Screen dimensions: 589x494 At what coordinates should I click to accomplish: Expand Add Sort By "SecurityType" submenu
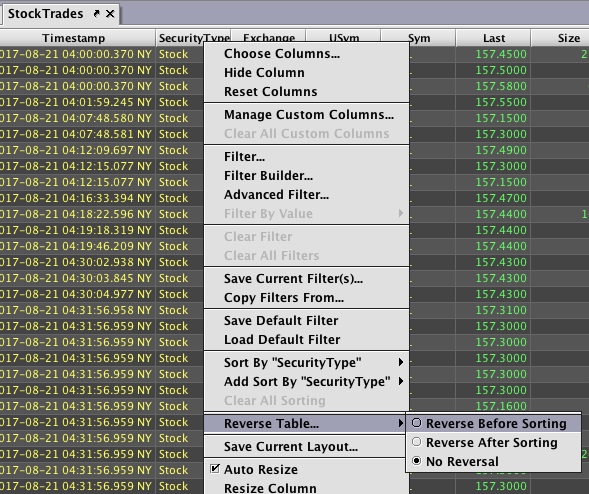pos(307,382)
